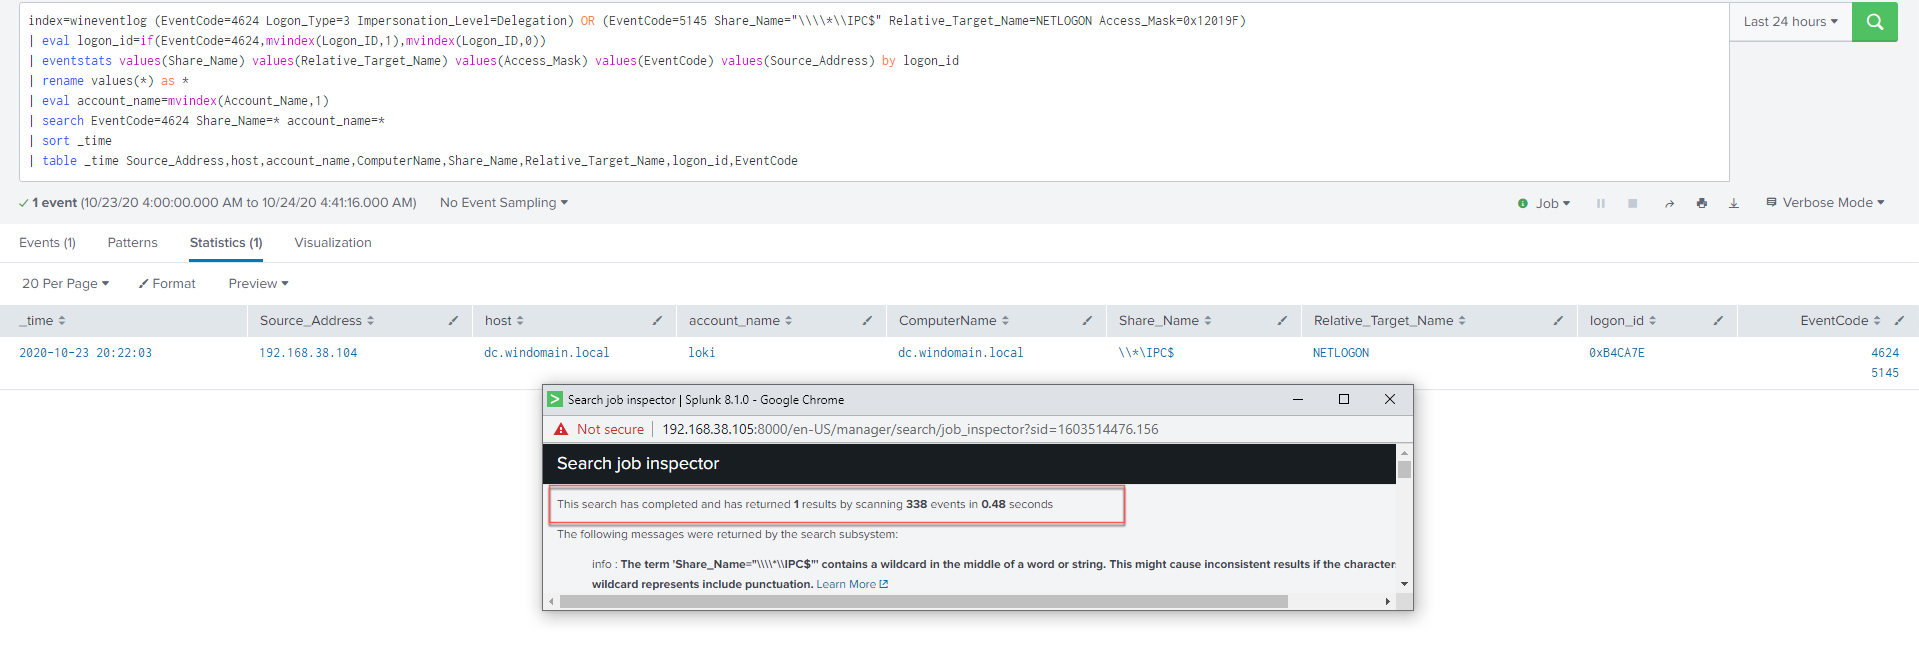Click the source address 192.168.38.104
1919x646 pixels.
(308, 352)
